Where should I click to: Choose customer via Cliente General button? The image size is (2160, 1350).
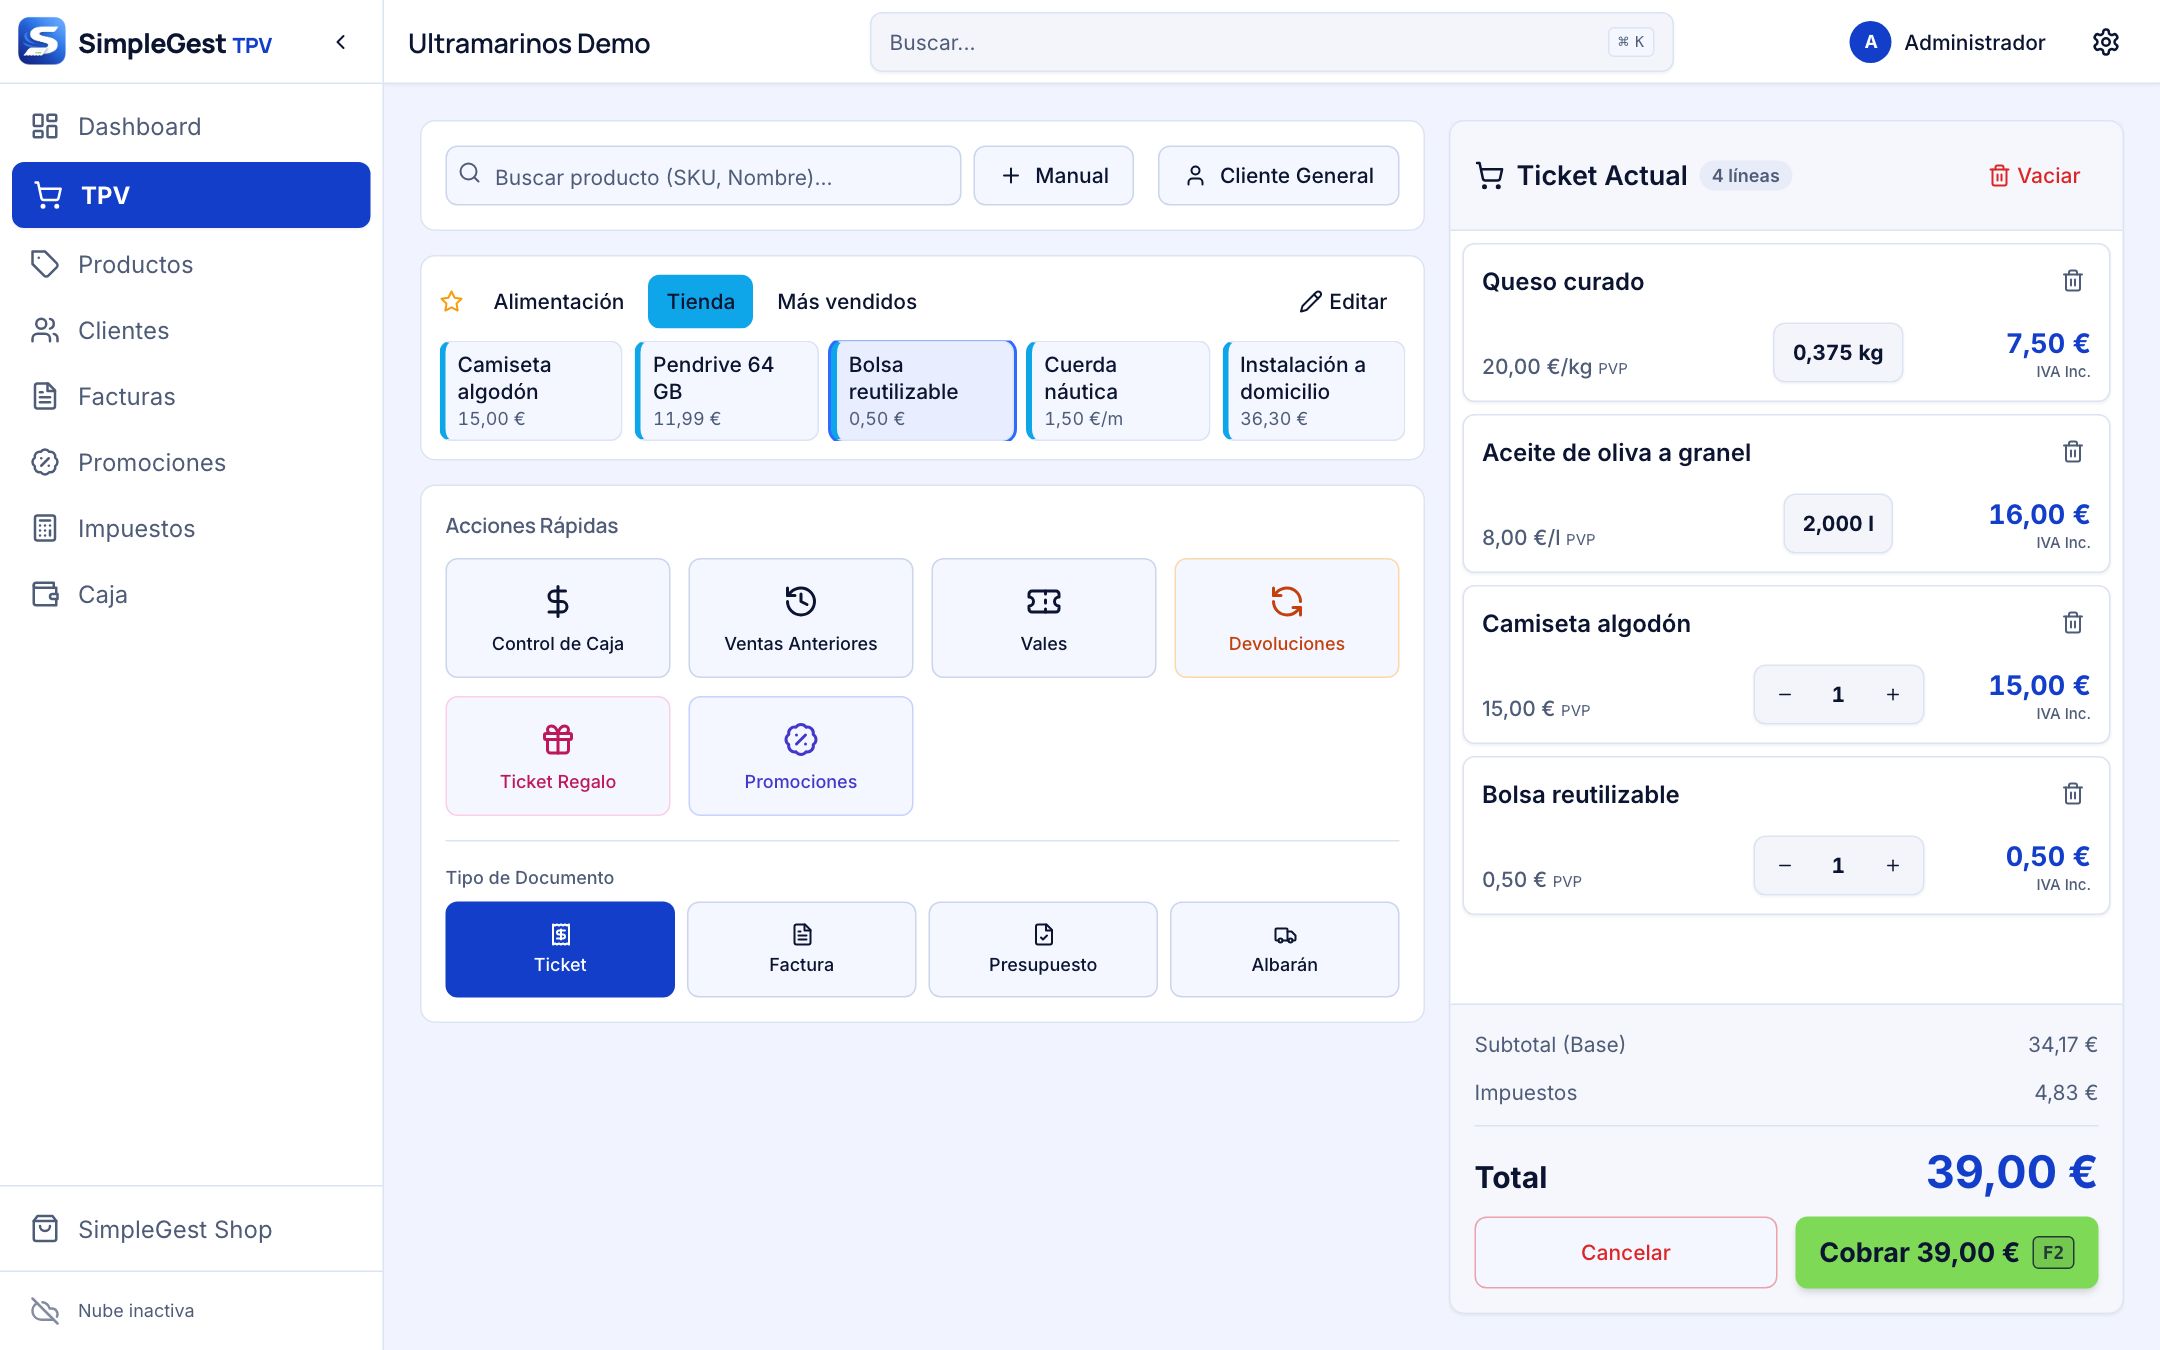click(x=1279, y=176)
